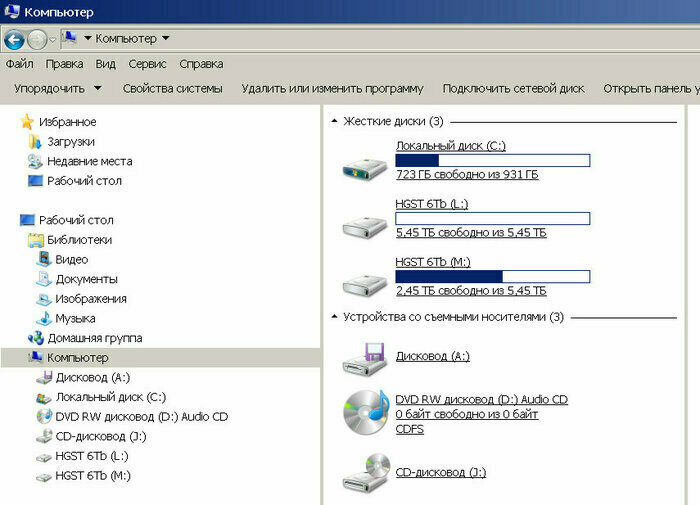This screenshot has width=700, height=505.
Task: Click DVD RW дисковод (D:) icon in tree
Action: 44,416
